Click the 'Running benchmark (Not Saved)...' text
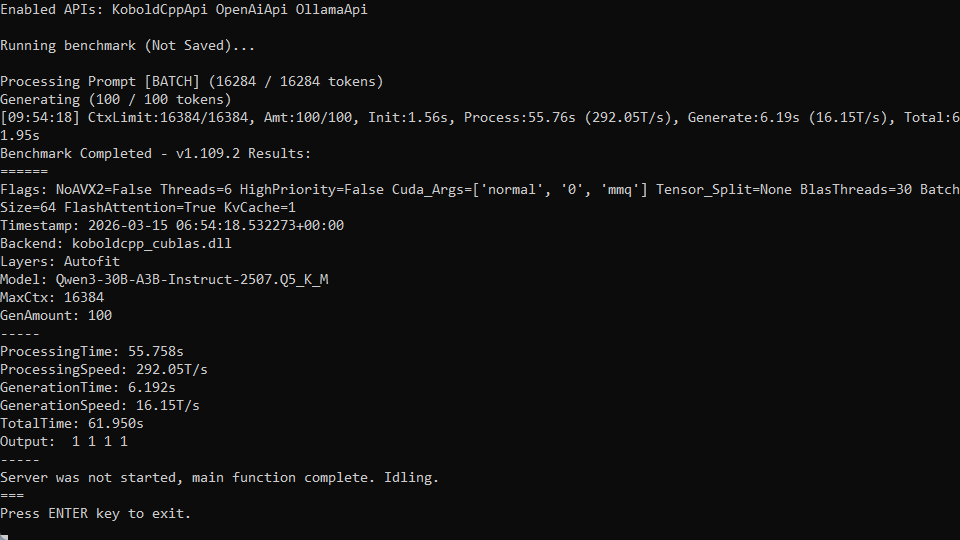Screen dimensions: 960x540 click(127, 46)
